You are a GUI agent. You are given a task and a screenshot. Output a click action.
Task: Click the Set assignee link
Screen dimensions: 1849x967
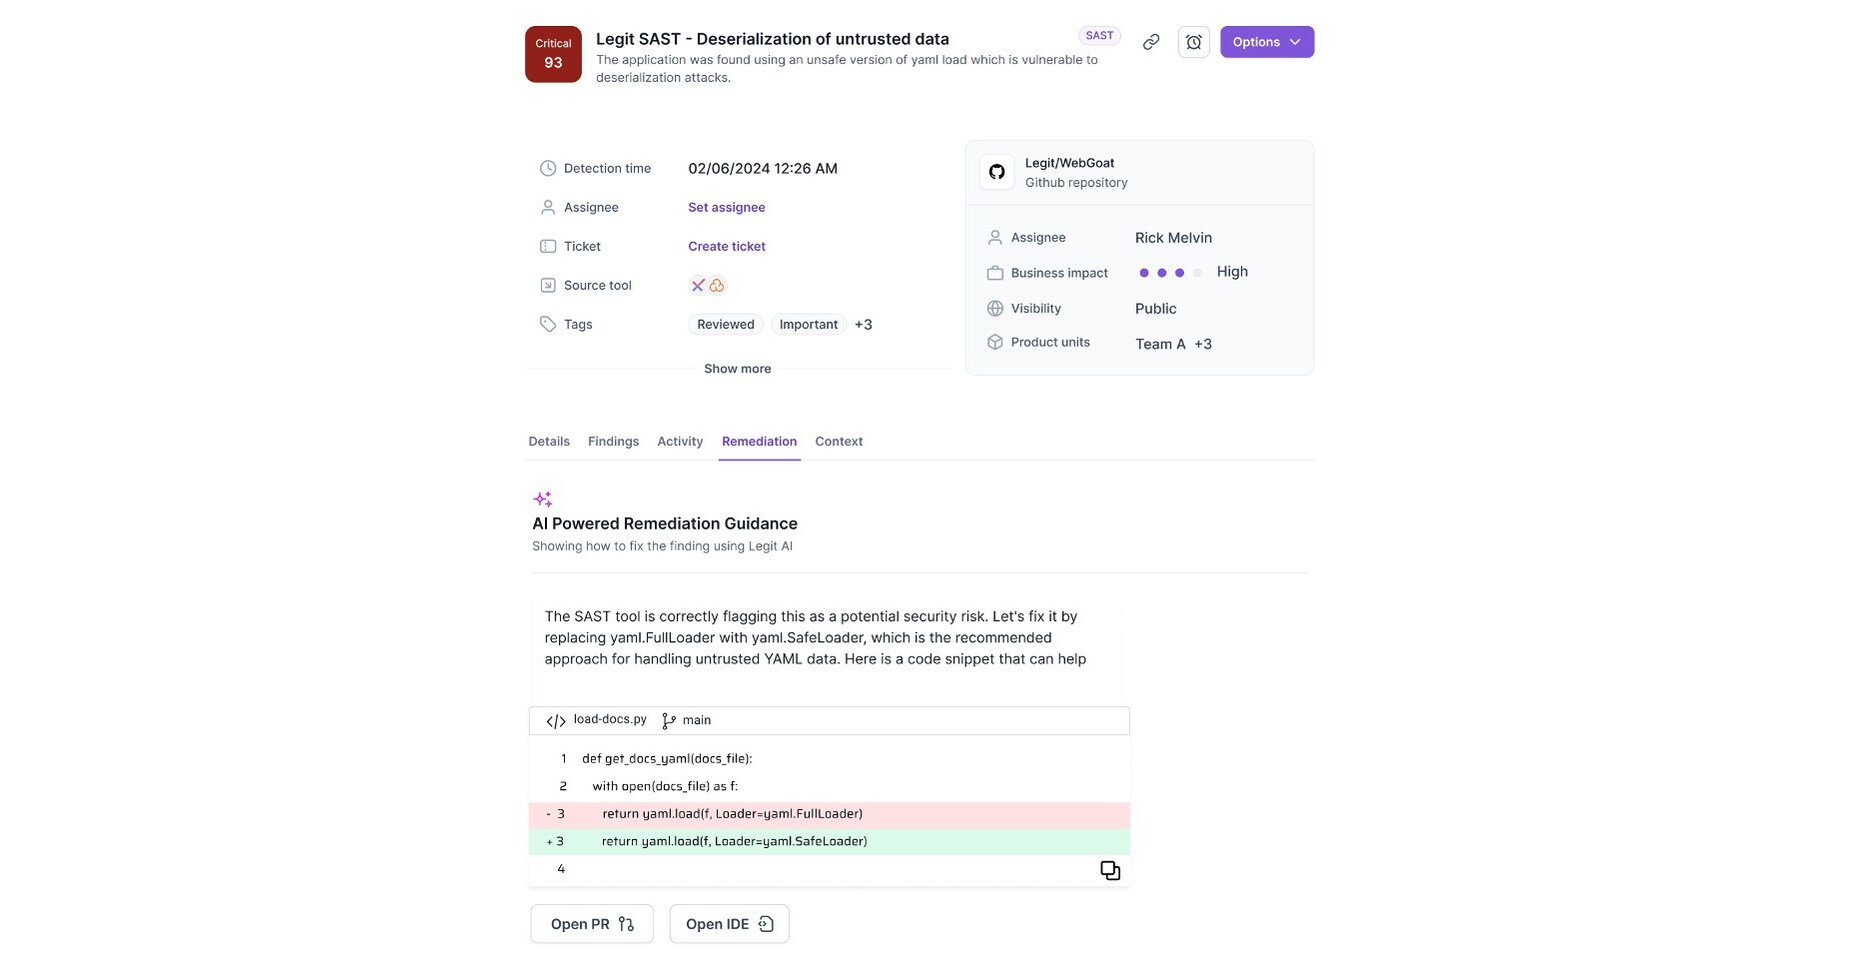coord(726,207)
